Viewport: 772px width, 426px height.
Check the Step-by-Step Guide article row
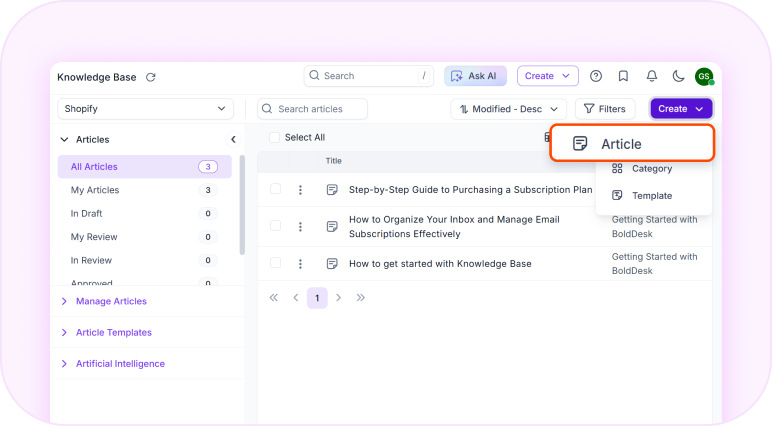(275, 189)
